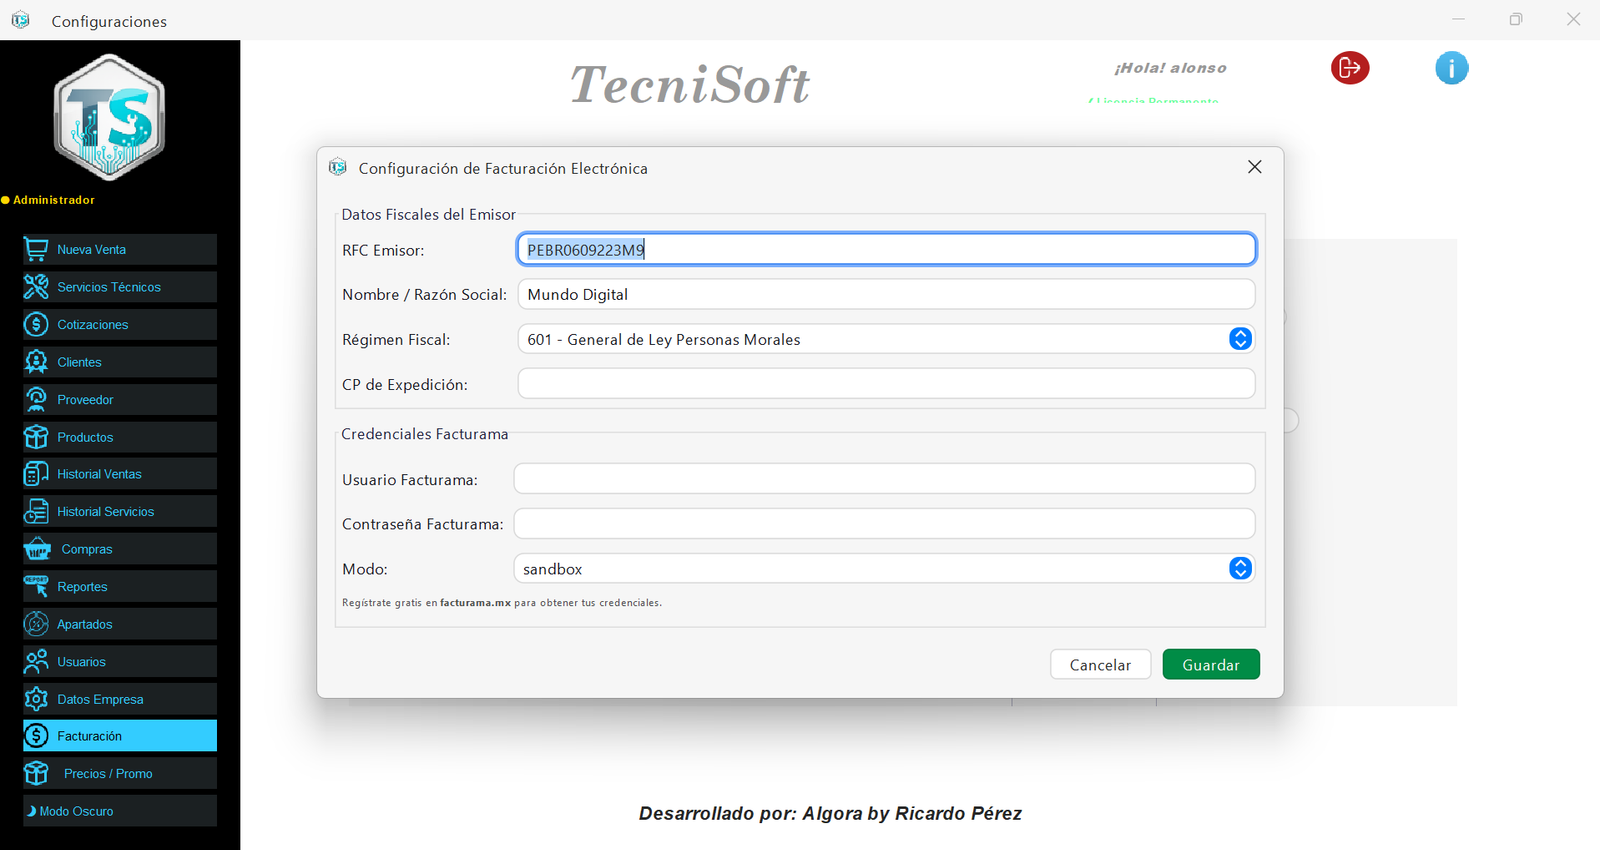Viewport: 1600px width, 850px height.
Task: Click the Proveedor supplier icon
Action: (x=36, y=399)
